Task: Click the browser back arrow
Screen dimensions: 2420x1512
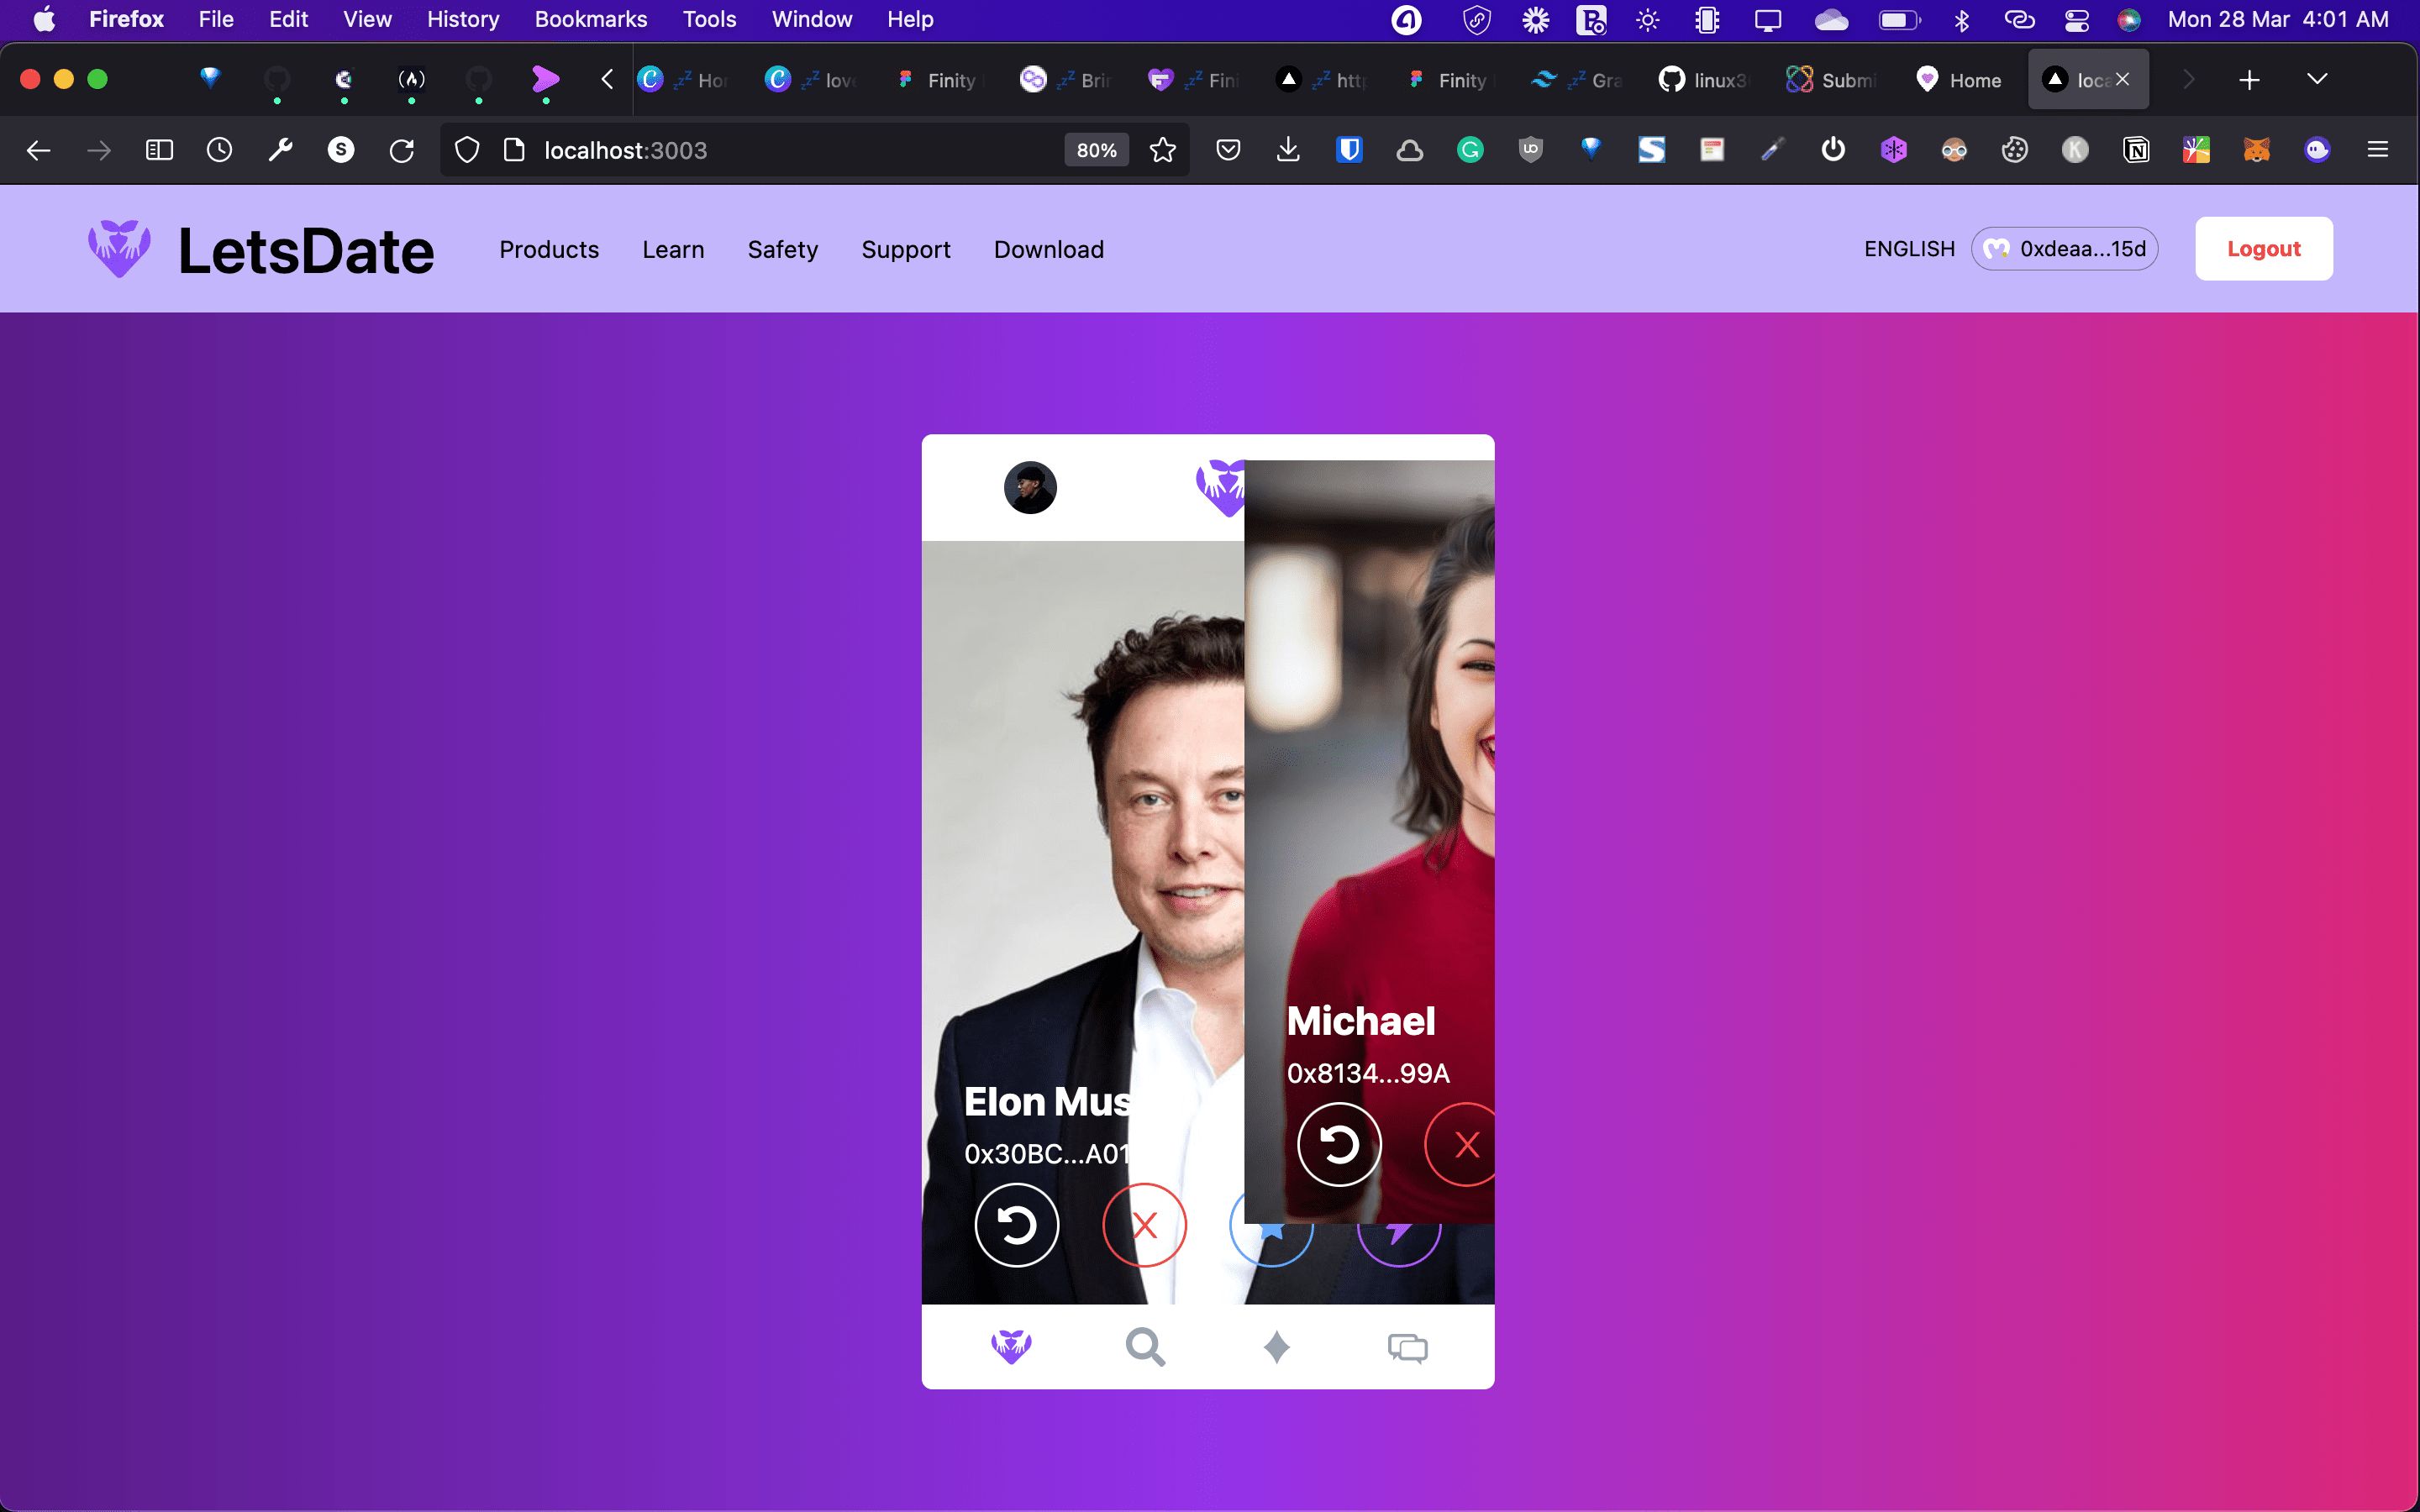Action: tap(38, 150)
